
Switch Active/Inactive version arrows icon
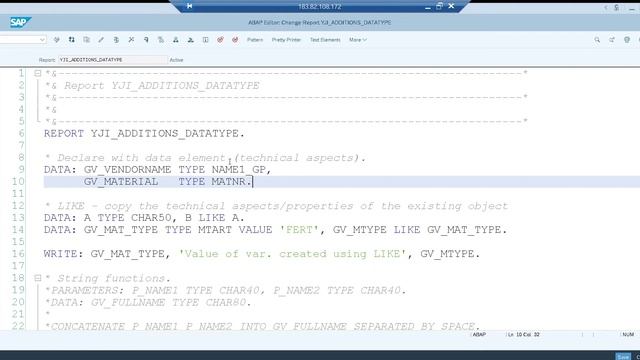tap(71, 40)
